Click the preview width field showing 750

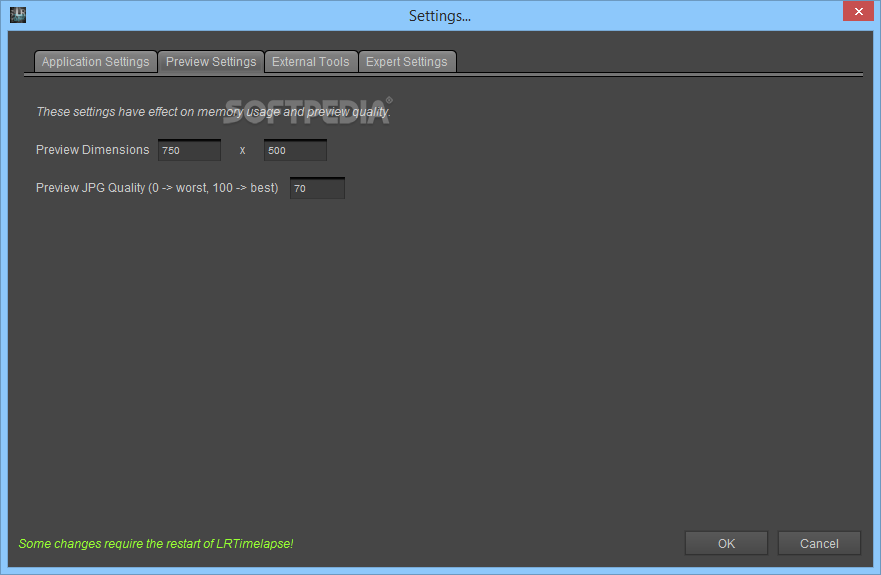coord(189,150)
